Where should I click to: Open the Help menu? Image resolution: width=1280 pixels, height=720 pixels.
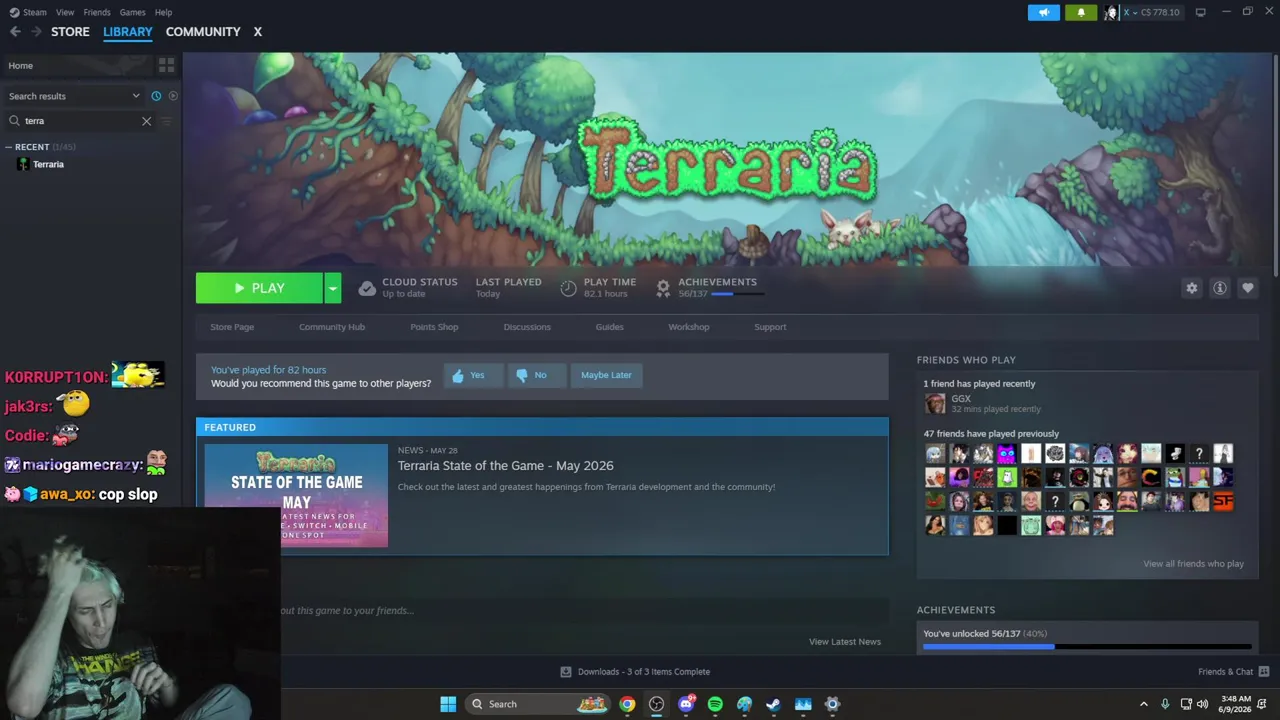pos(163,12)
